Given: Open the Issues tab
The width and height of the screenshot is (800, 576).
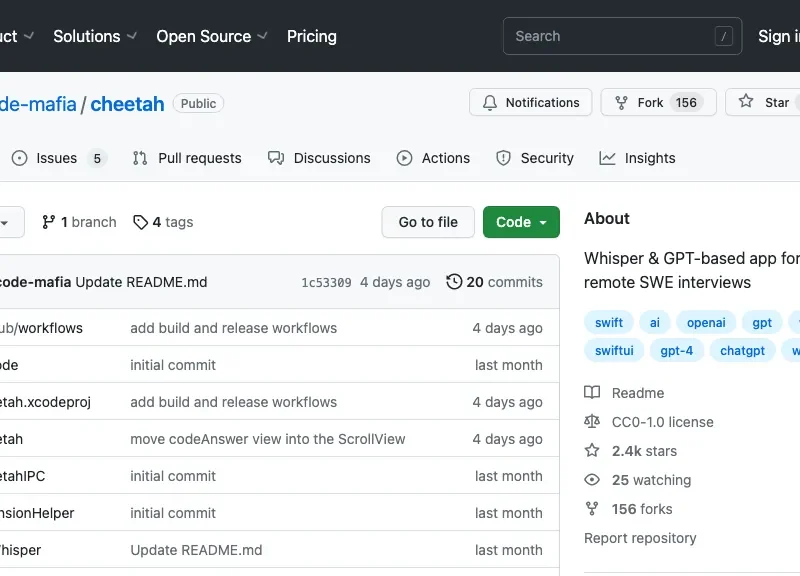Looking at the screenshot, I should point(57,158).
